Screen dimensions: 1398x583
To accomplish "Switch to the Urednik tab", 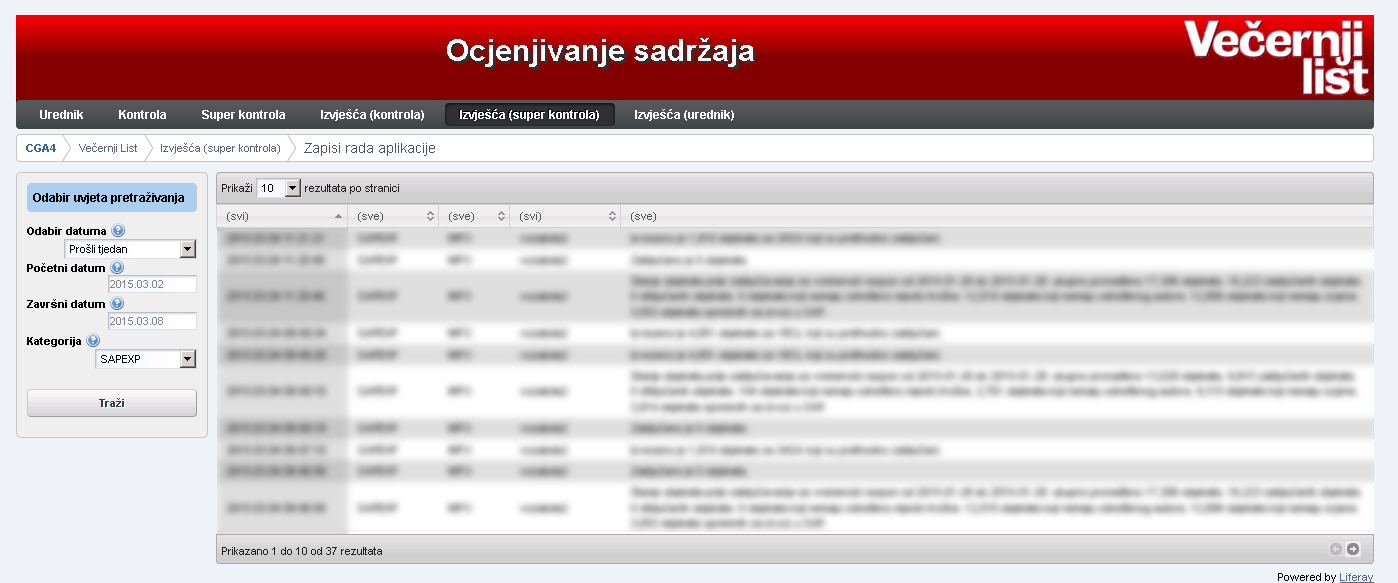I will click(x=61, y=115).
